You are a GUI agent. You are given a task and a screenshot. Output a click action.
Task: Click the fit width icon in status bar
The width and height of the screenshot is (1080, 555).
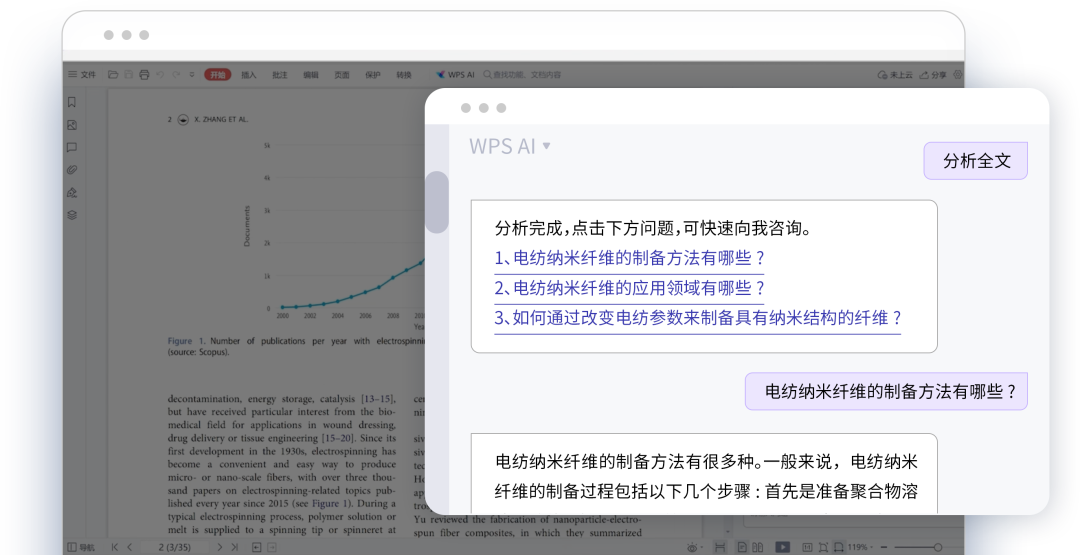pyautogui.click(x=838, y=547)
